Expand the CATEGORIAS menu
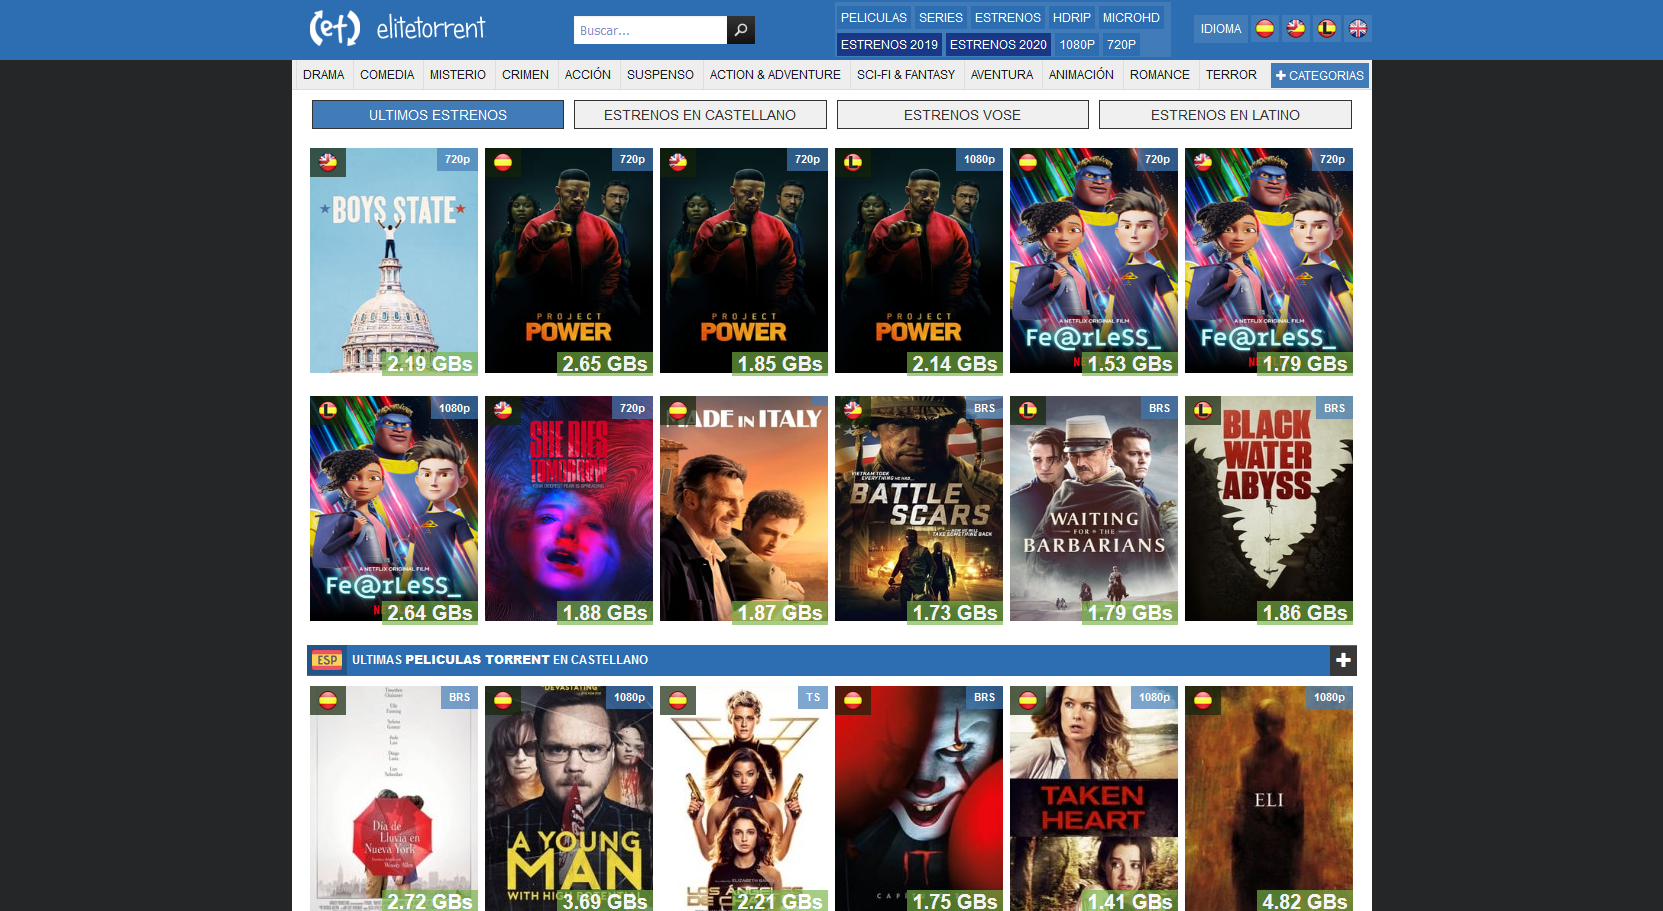This screenshot has height=911, width=1663. tap(1319, 75)
